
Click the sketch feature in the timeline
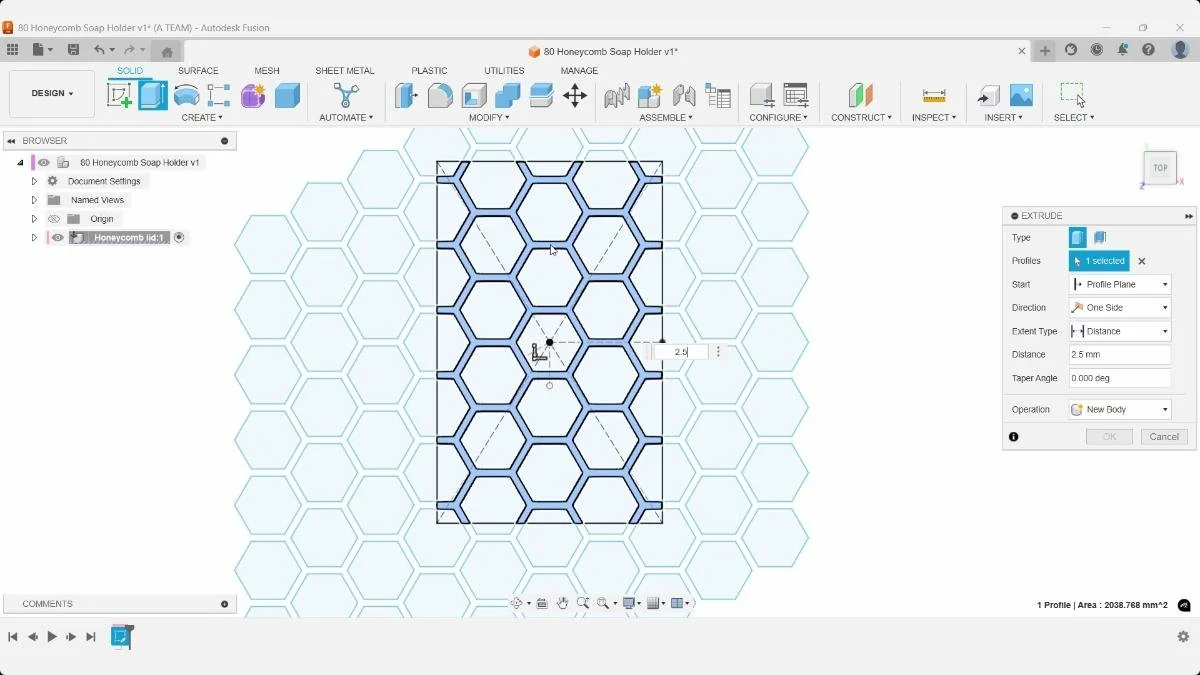point(122,637)
